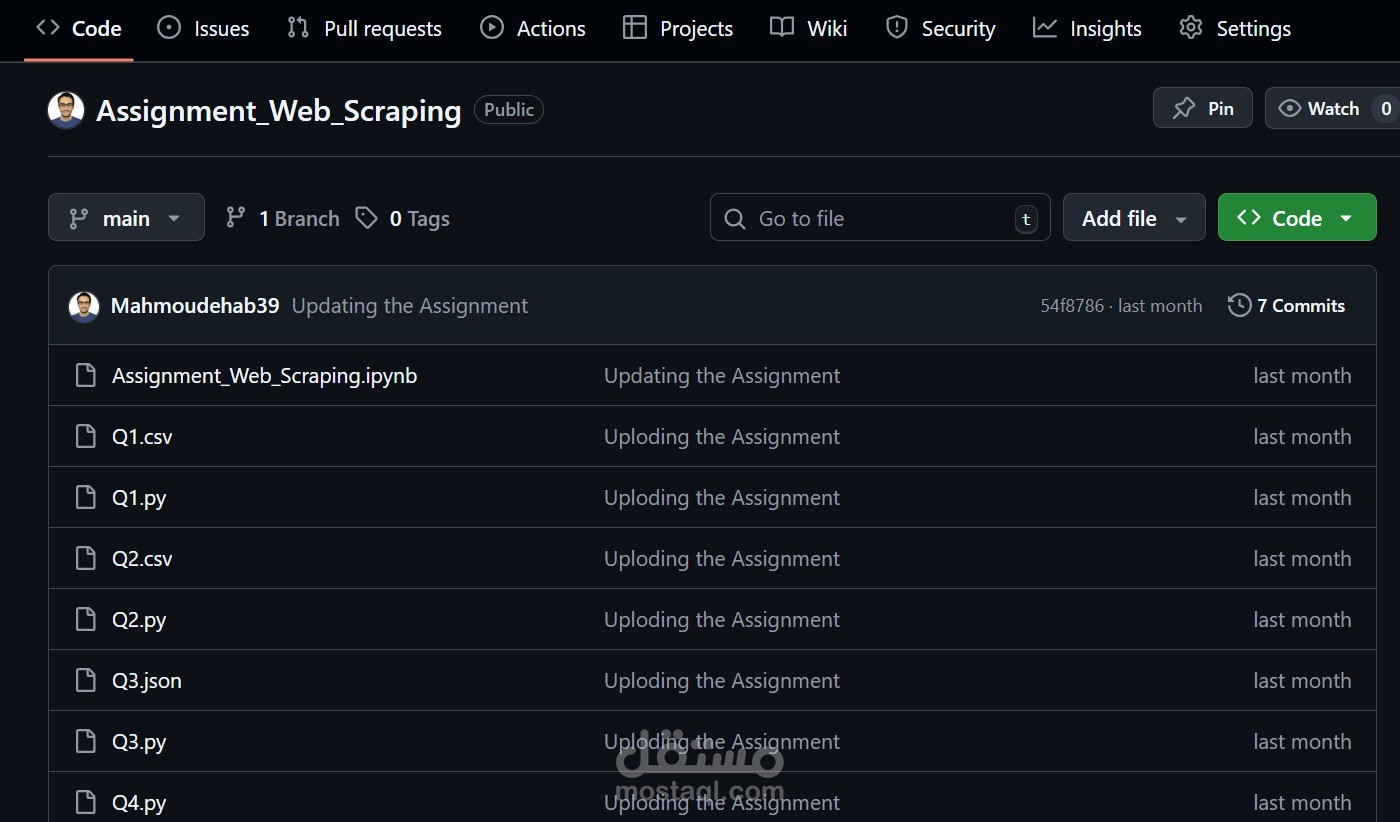Image resolution: width=1400 pixels, height=822 pixels.
Task: Open the Q3.py file
Action: coord(139,742)
